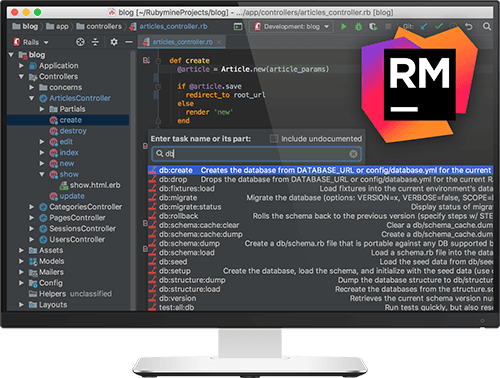Image resolution: width=500 pixels, height=378 pixels.
Task: Close the articles_controller.rb tab
Action: pos(219,42)
